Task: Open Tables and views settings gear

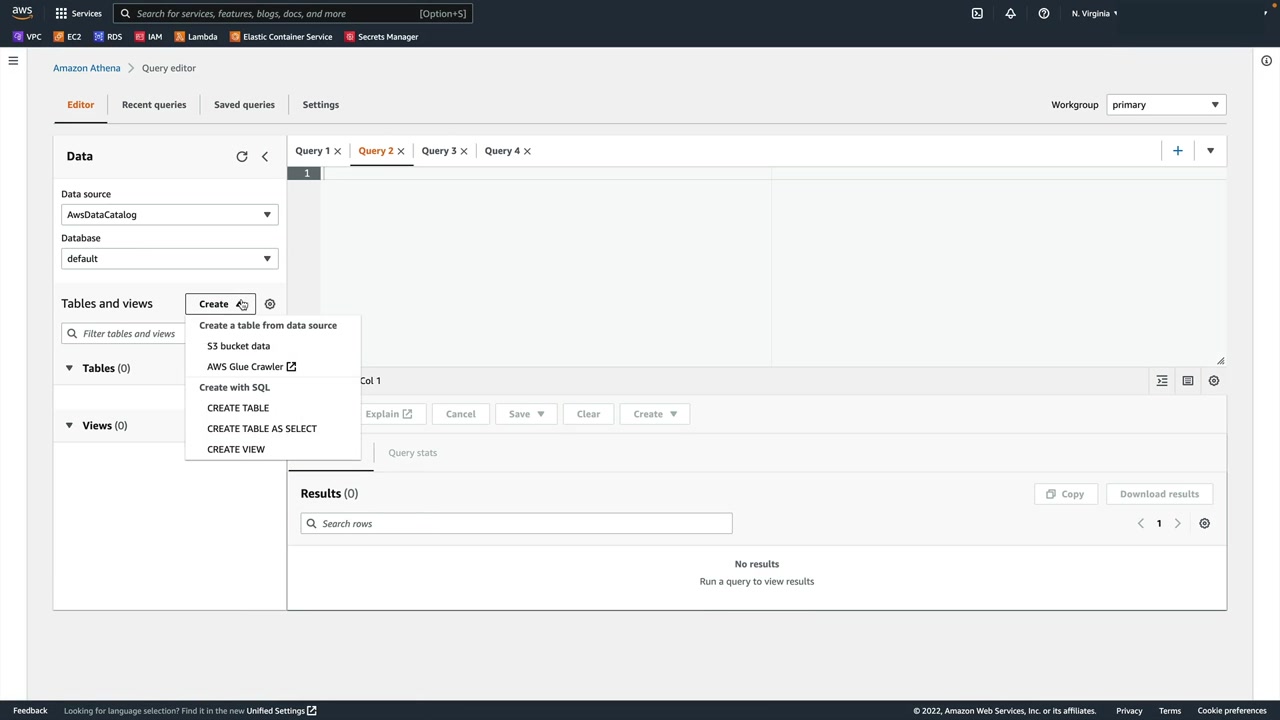Action: tap(270, 304)
